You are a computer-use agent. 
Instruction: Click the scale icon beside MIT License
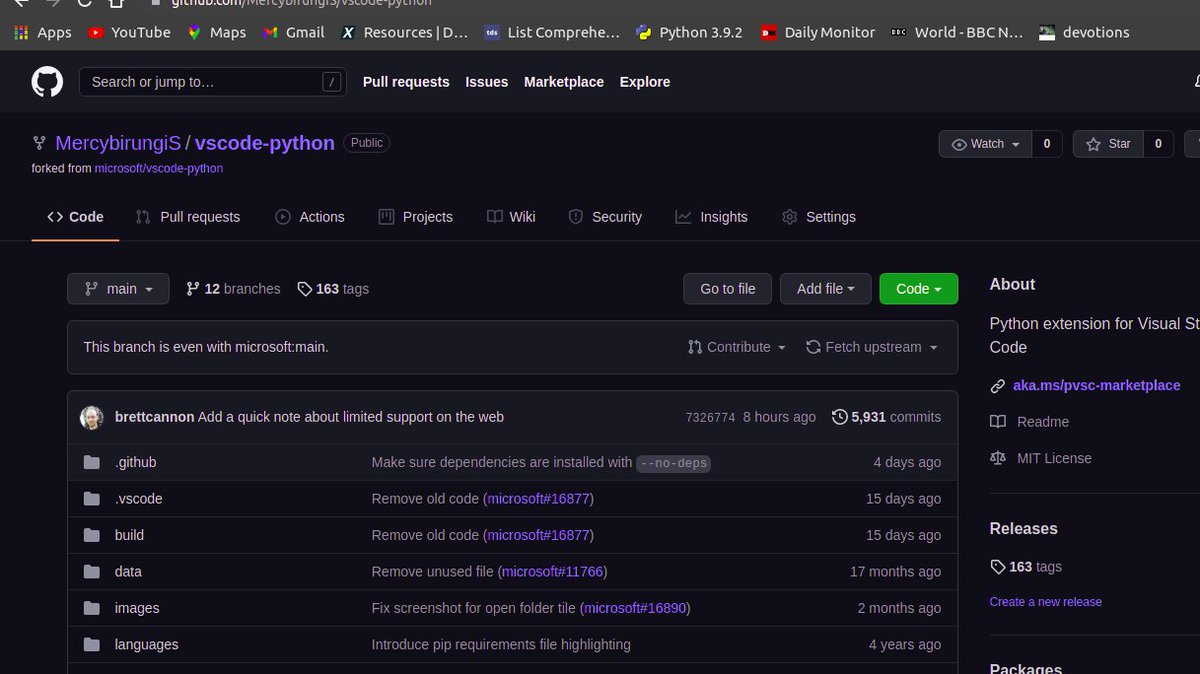click(x=997, y=458)
